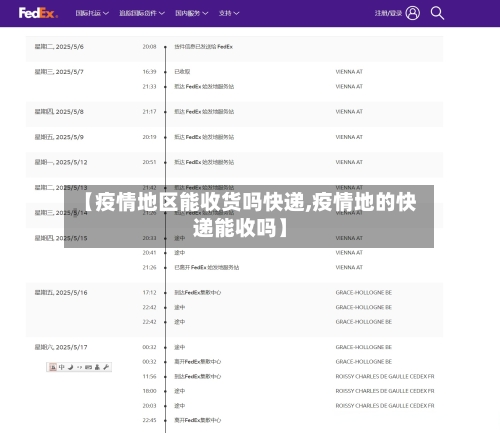Expand the 支持 menu
Image resolution: width=500 pixels, height=433 pixels.
(x=229, y=13)
